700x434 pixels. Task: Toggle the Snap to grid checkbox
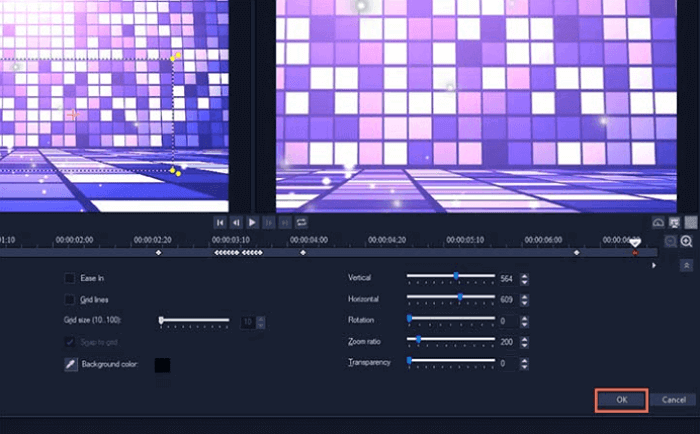tap(70, 343)
